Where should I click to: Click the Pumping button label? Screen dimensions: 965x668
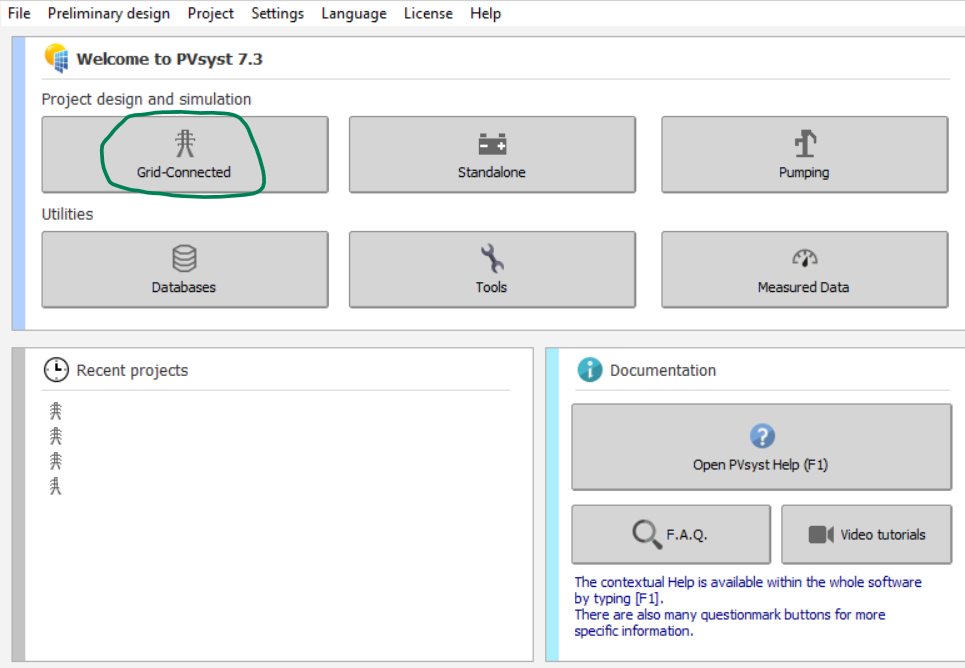[804, 173]
